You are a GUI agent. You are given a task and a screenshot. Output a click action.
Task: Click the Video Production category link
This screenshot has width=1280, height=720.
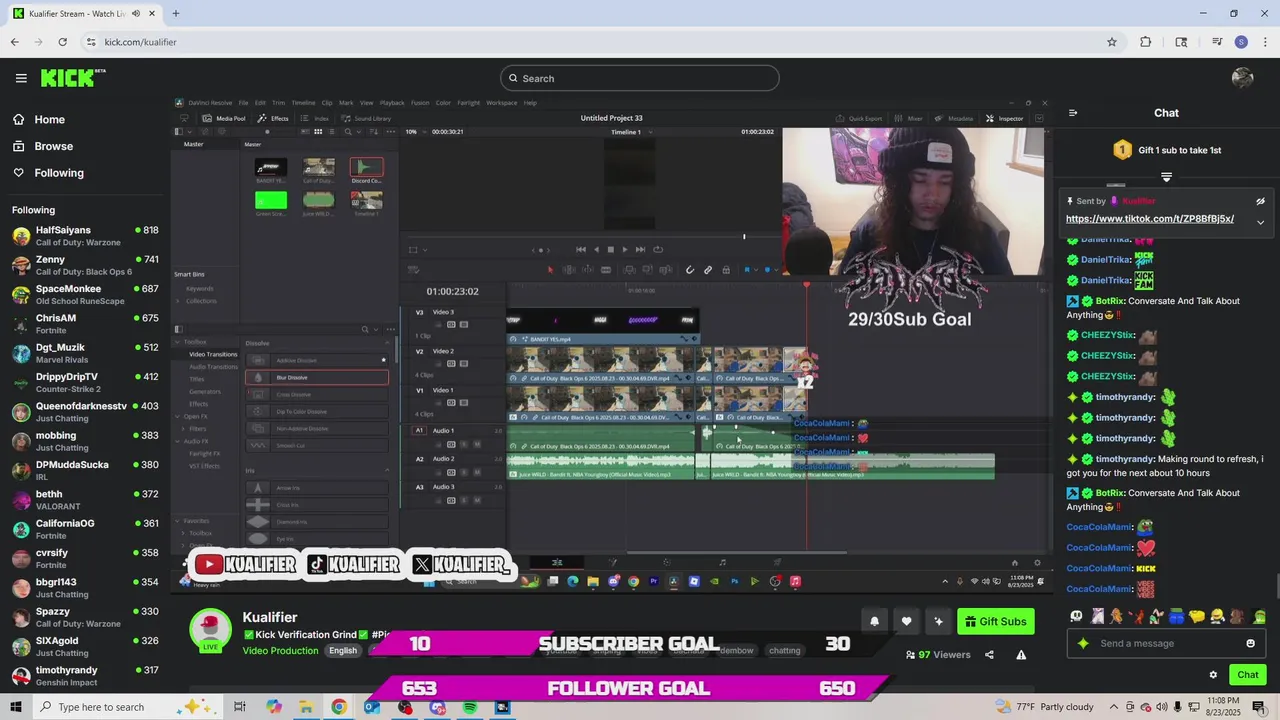pyautogui.click(x=280, y=651)
